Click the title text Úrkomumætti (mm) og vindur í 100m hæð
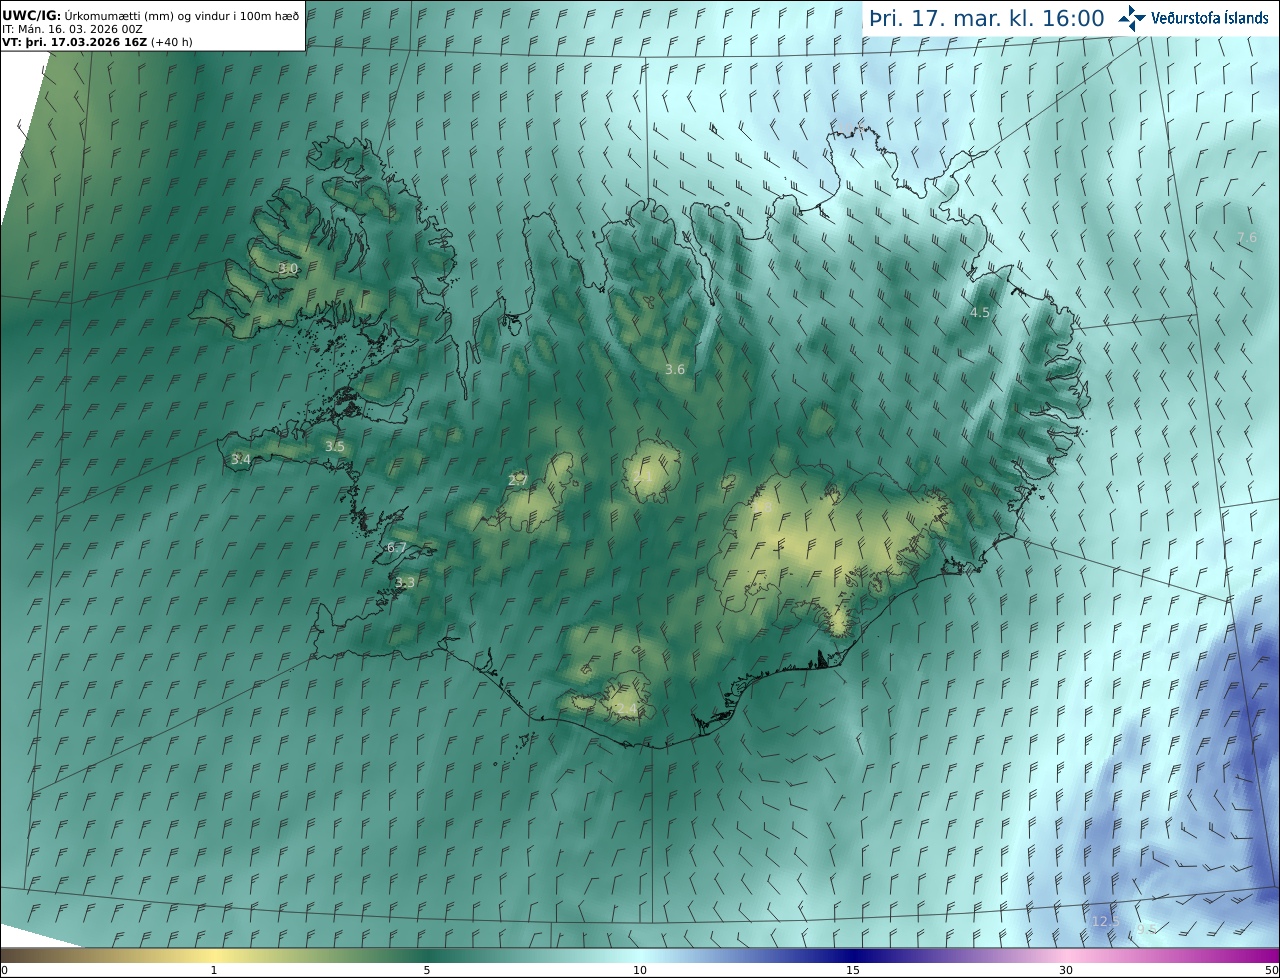This screenshot has height=978, width=1280. [x=182, y=16]
